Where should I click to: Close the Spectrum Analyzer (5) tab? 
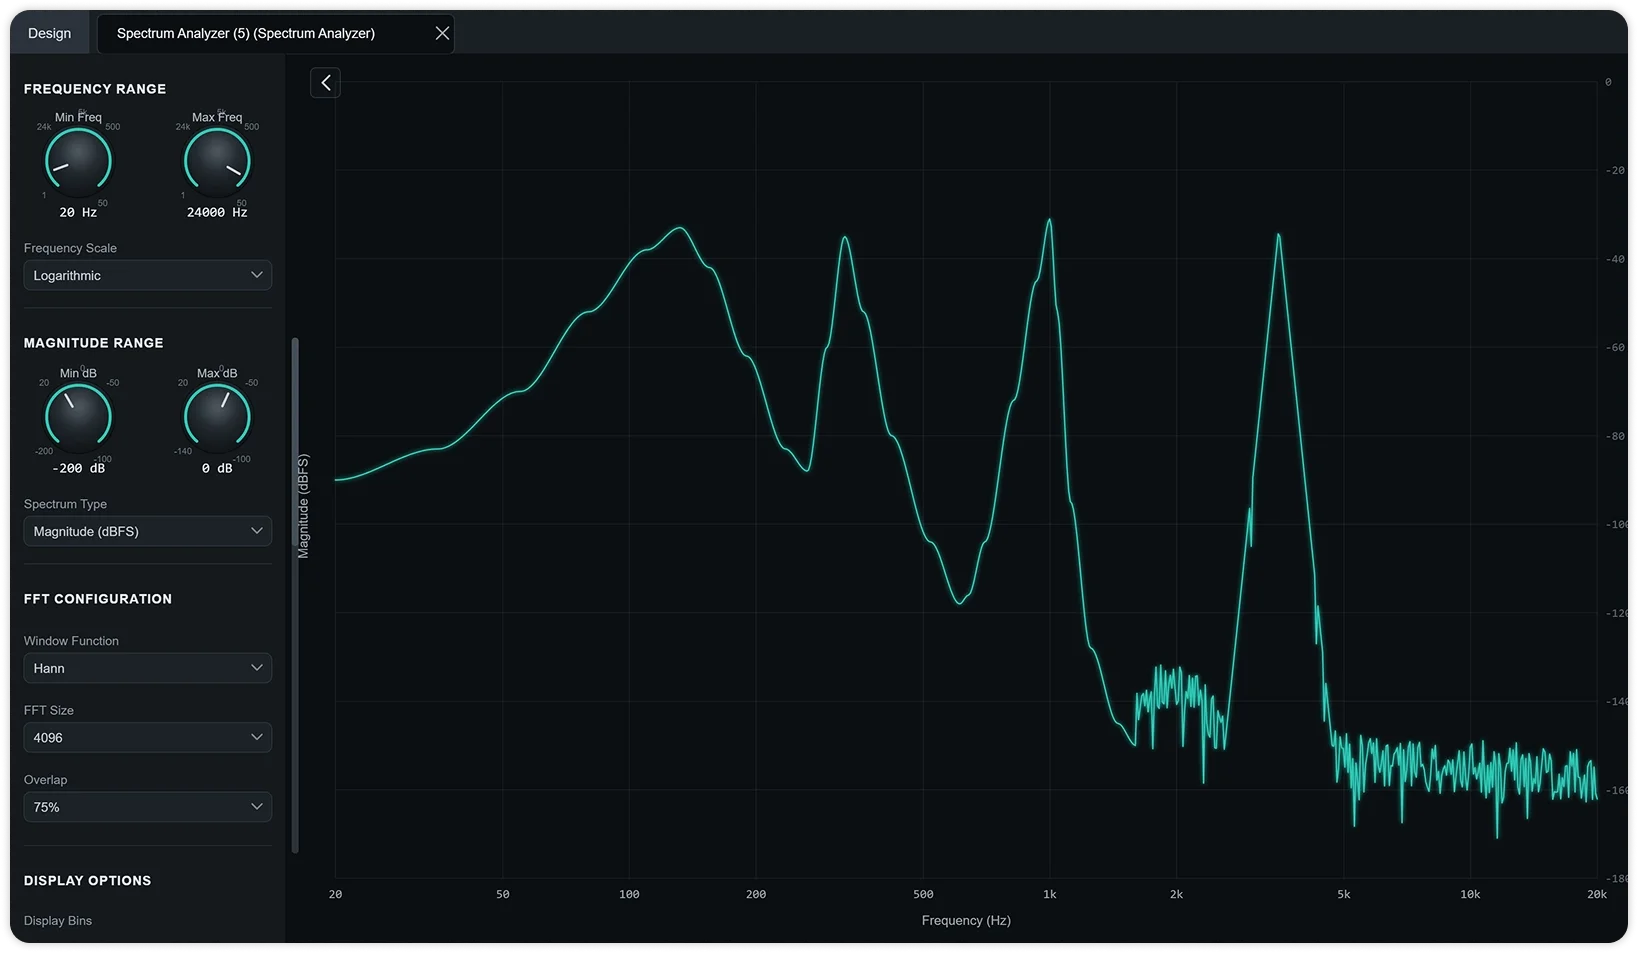[442, 33]
